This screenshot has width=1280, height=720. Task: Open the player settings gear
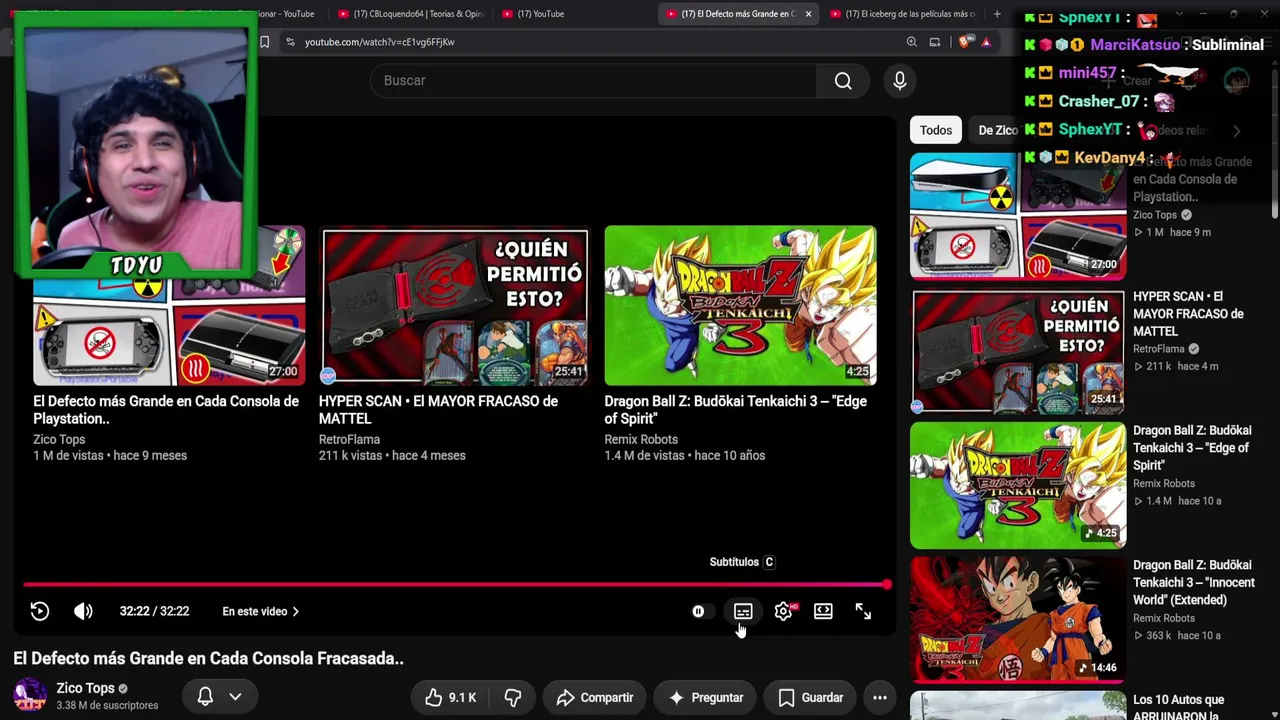tap(784, 611)
